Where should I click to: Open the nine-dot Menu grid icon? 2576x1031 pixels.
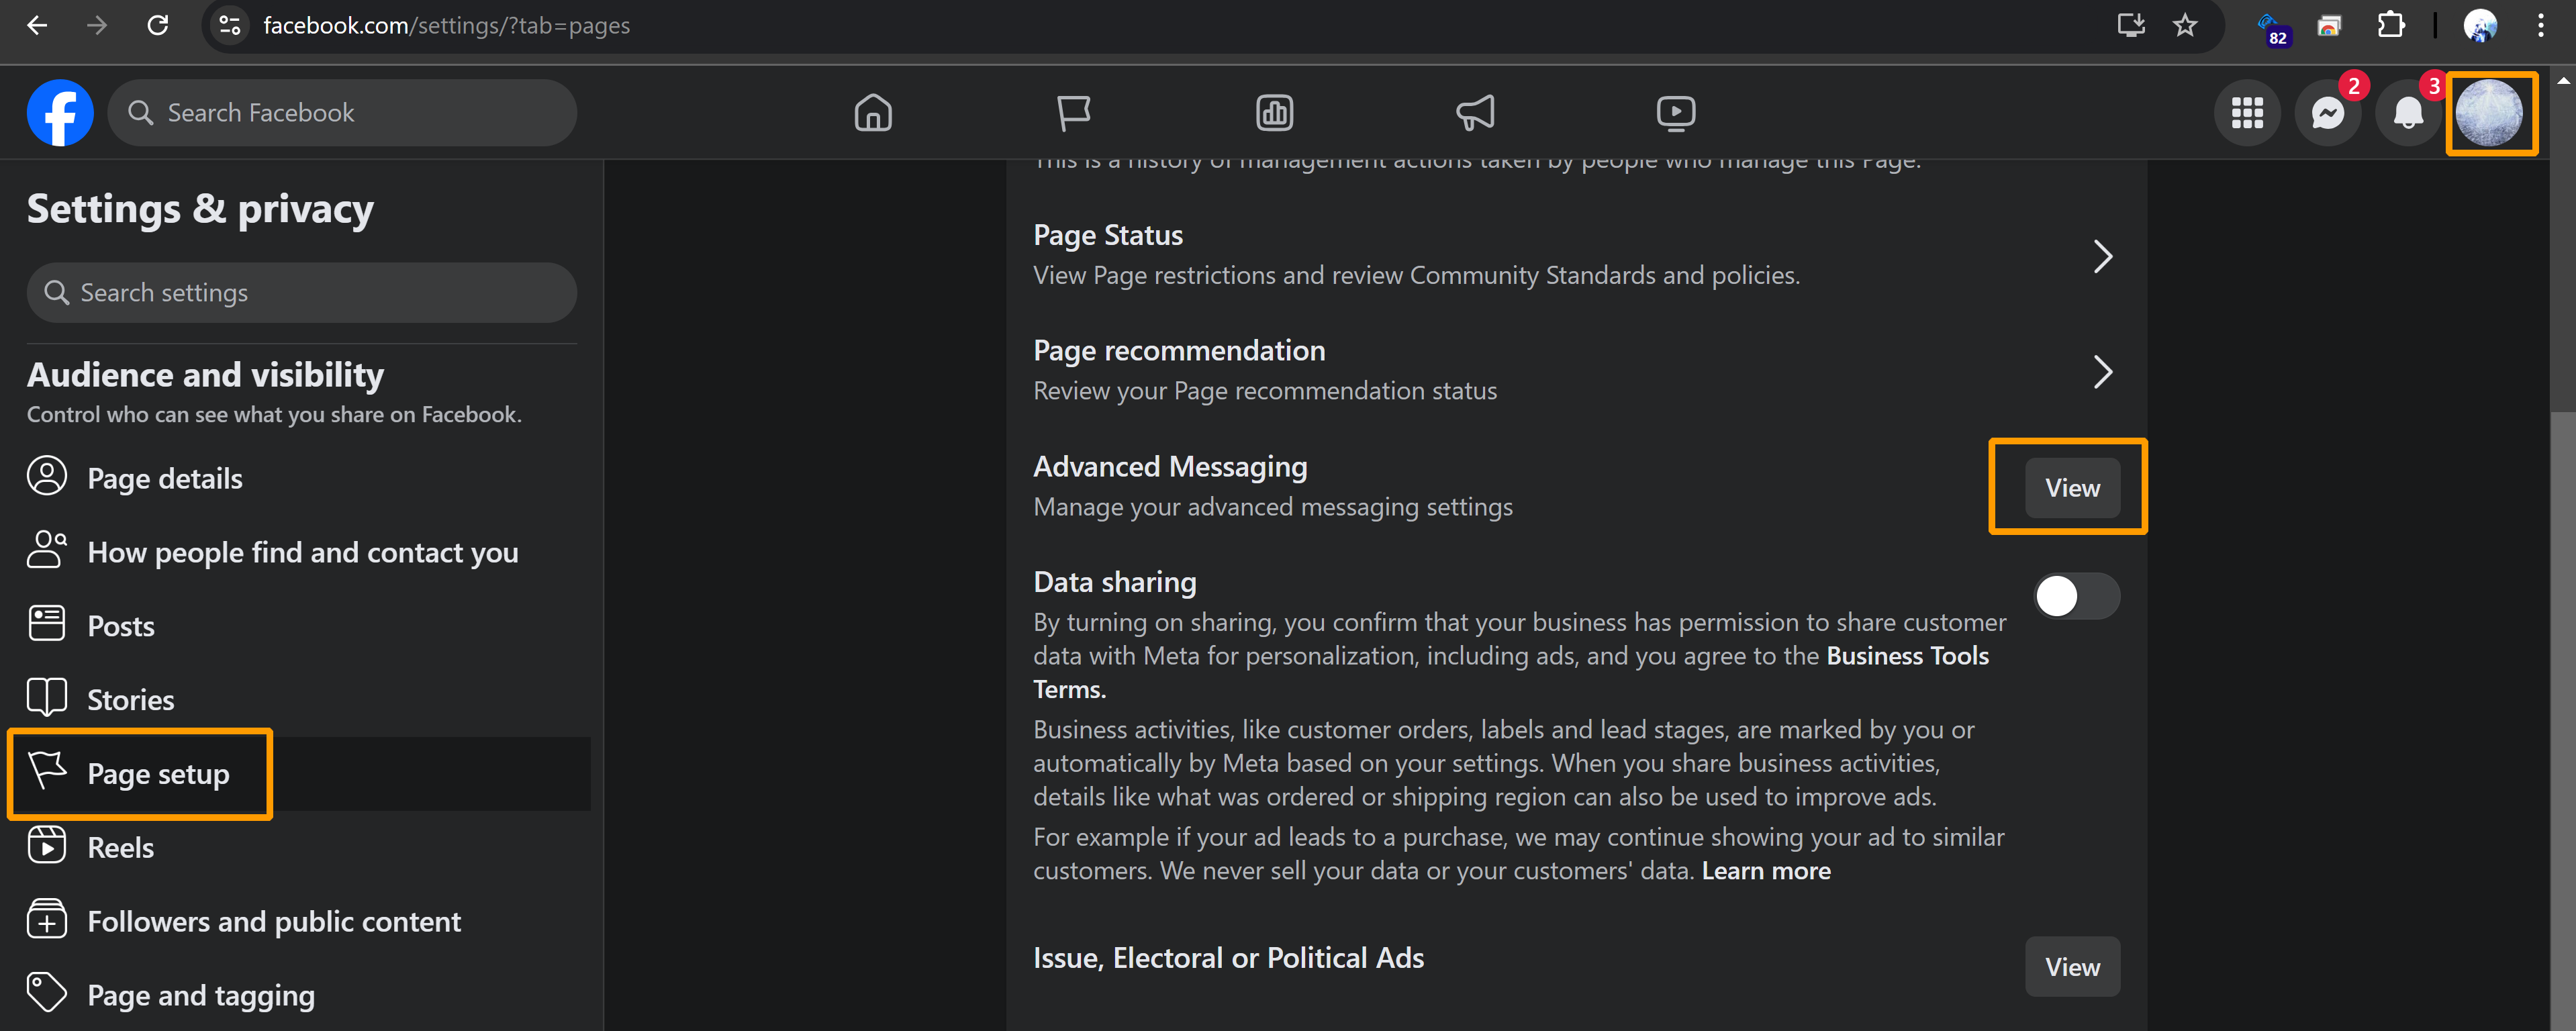coord(2247,113)
